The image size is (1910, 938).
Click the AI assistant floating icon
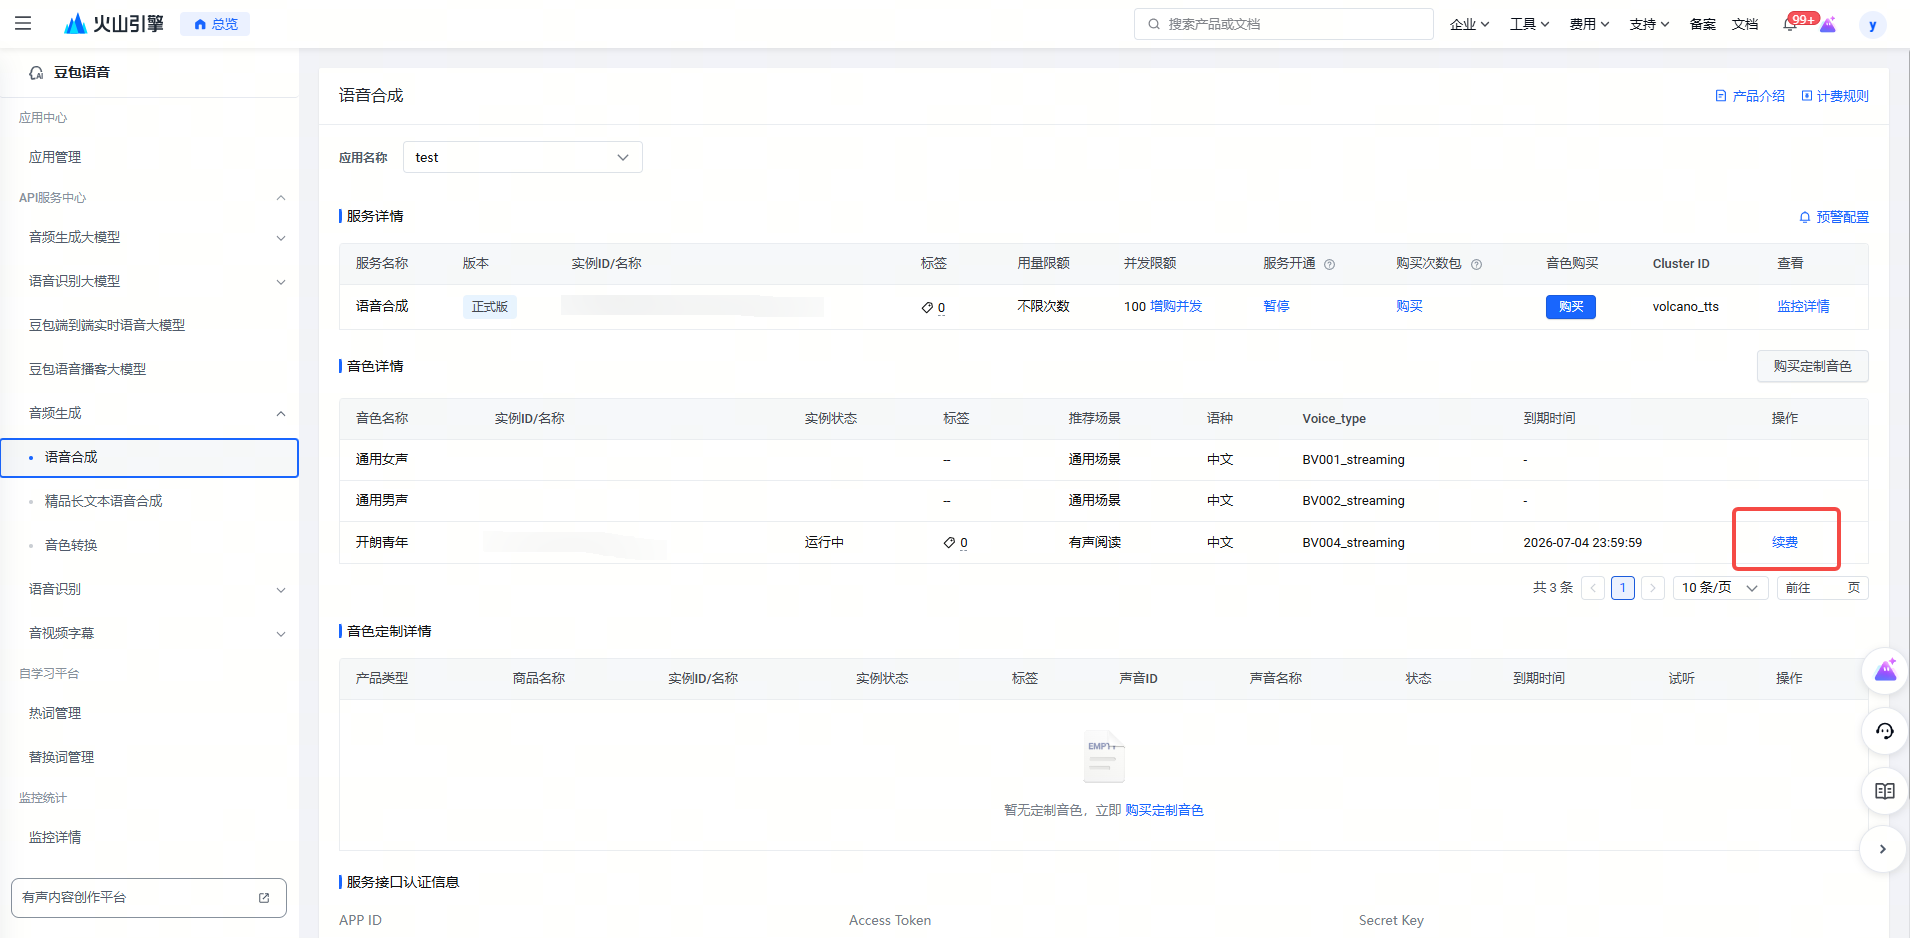coord(1884,670)
